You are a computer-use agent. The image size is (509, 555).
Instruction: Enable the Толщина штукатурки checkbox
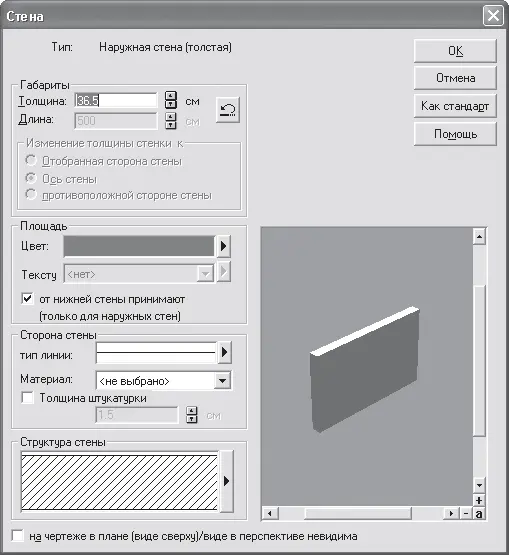click(x=27, y=397)
